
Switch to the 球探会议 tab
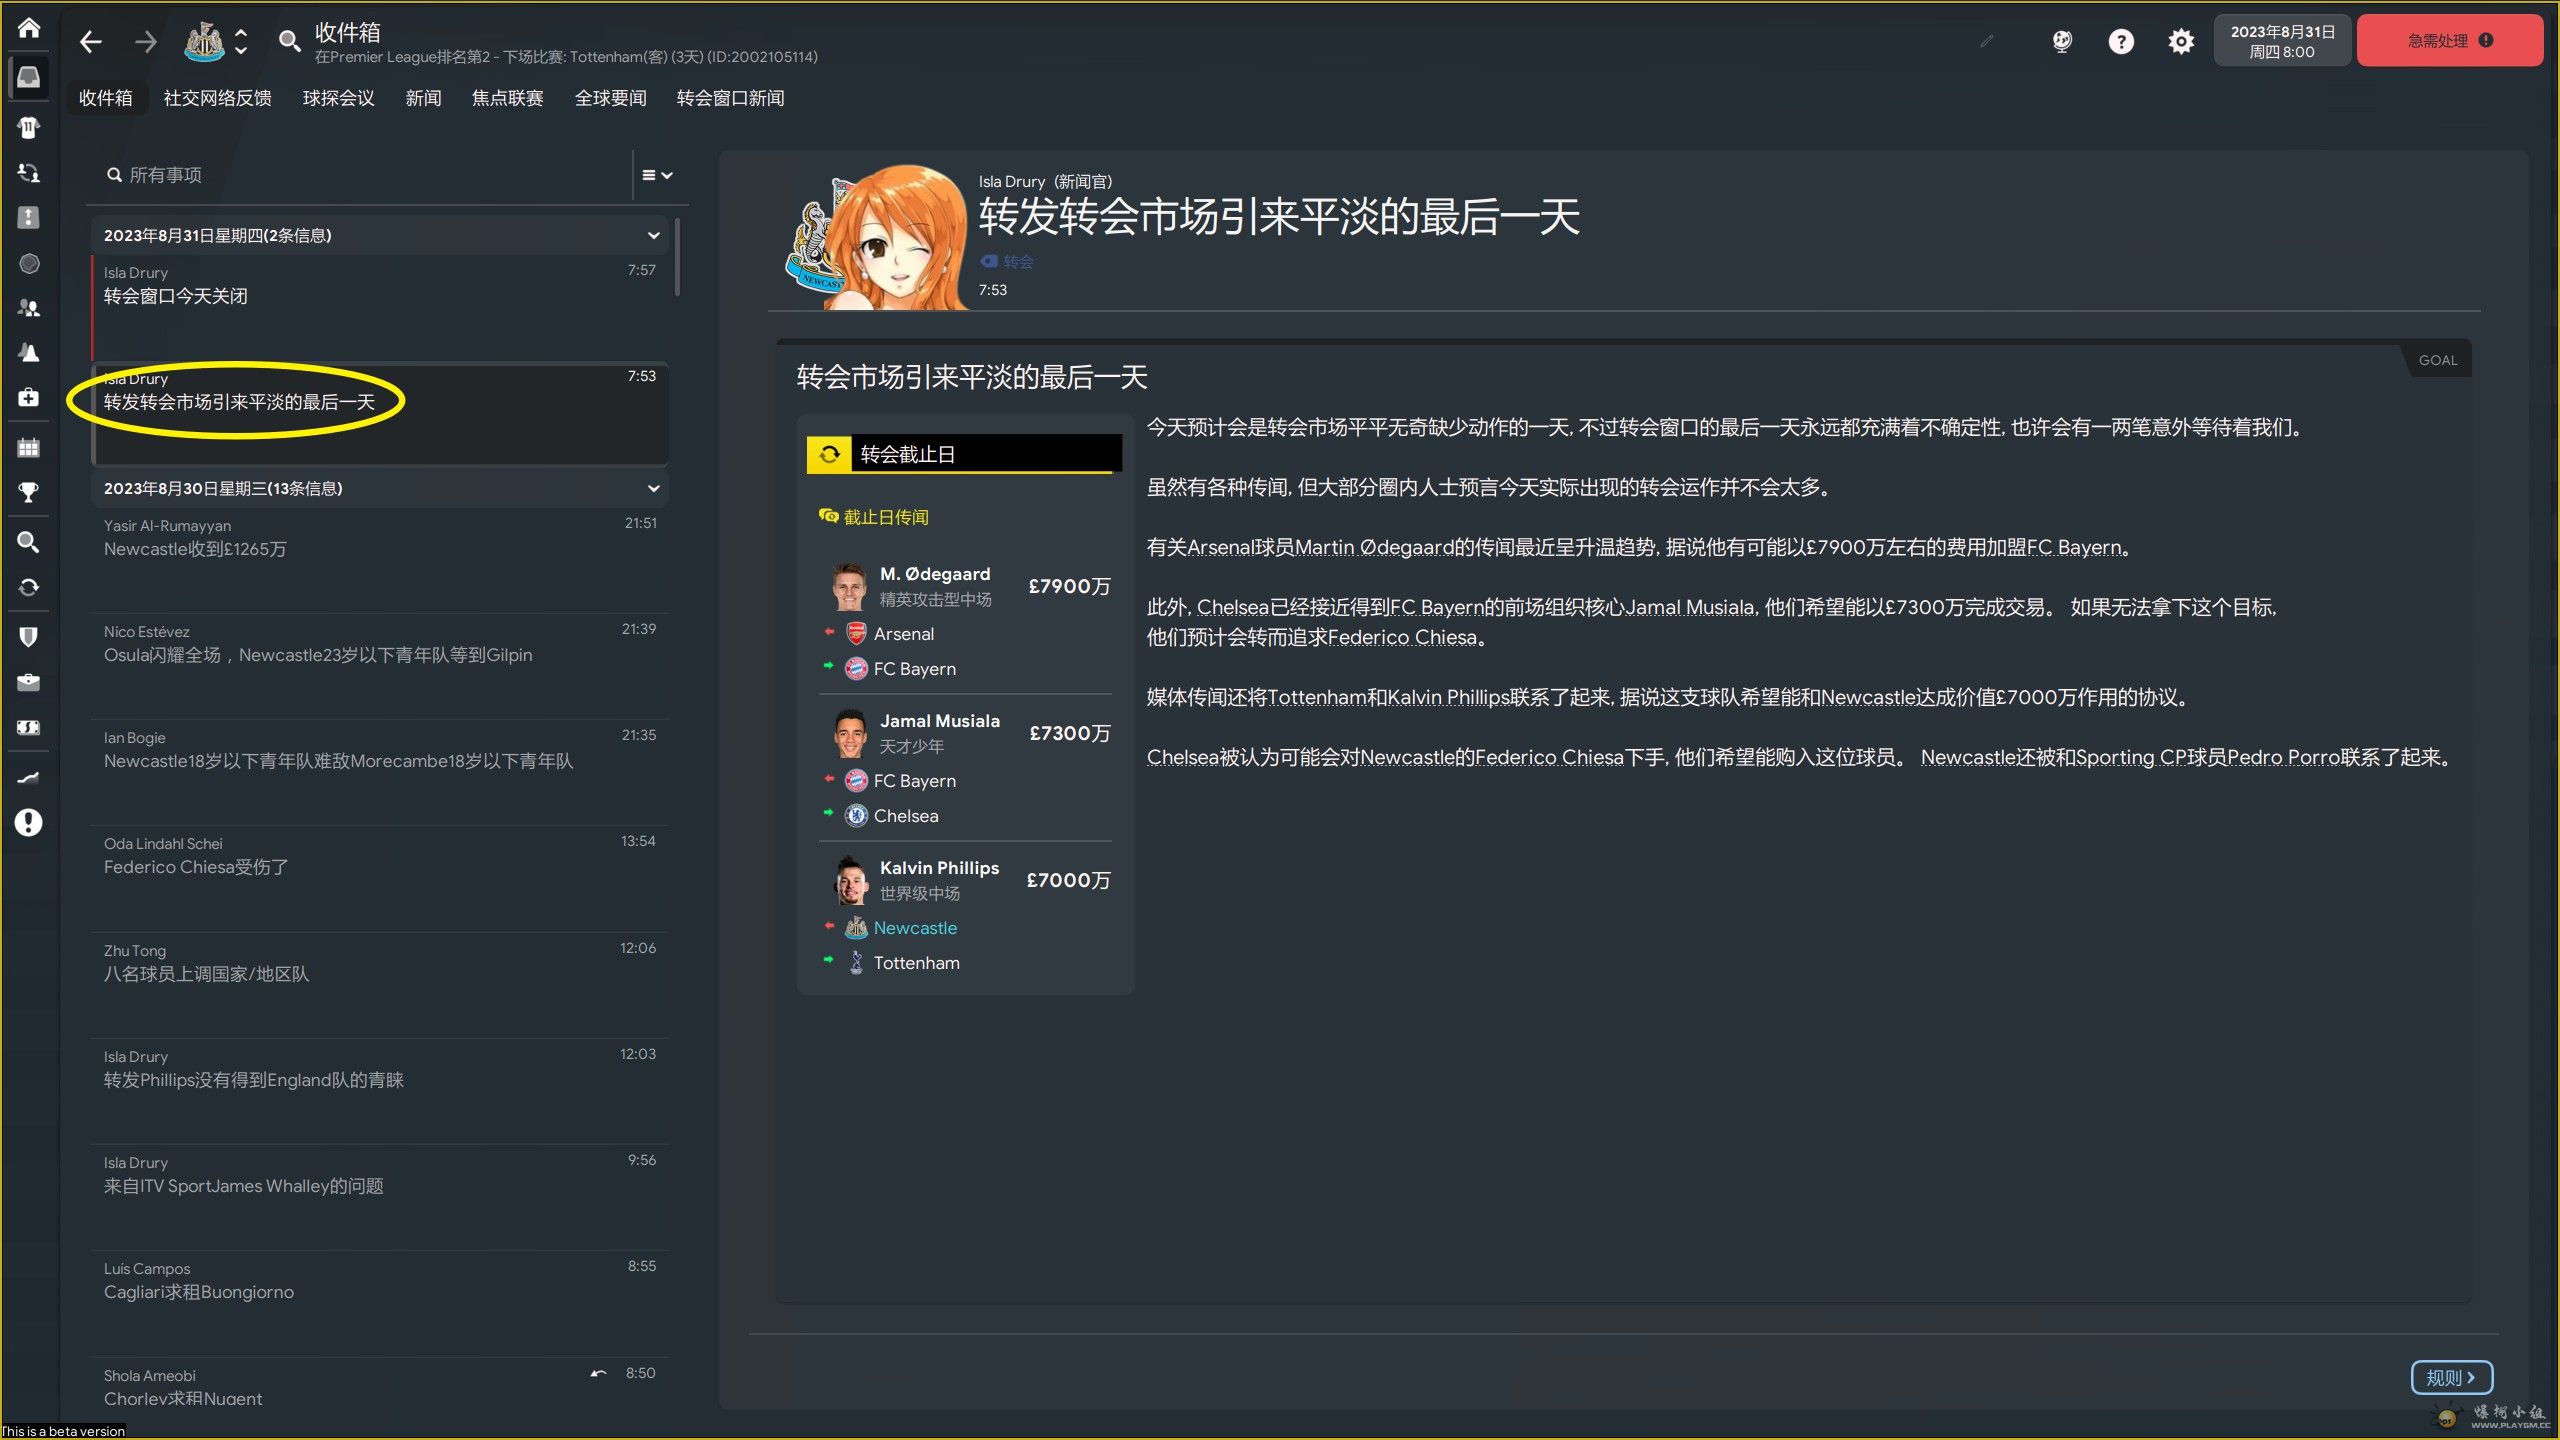tap(339, 98)
